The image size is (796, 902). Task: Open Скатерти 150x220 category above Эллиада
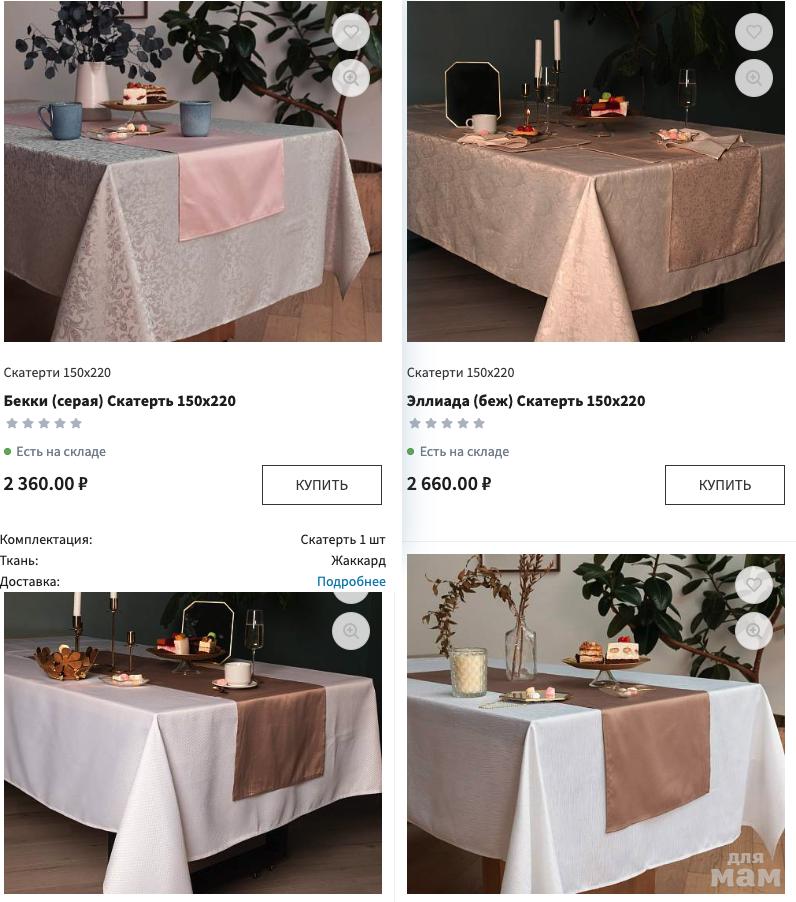click(x=461, y=373)
